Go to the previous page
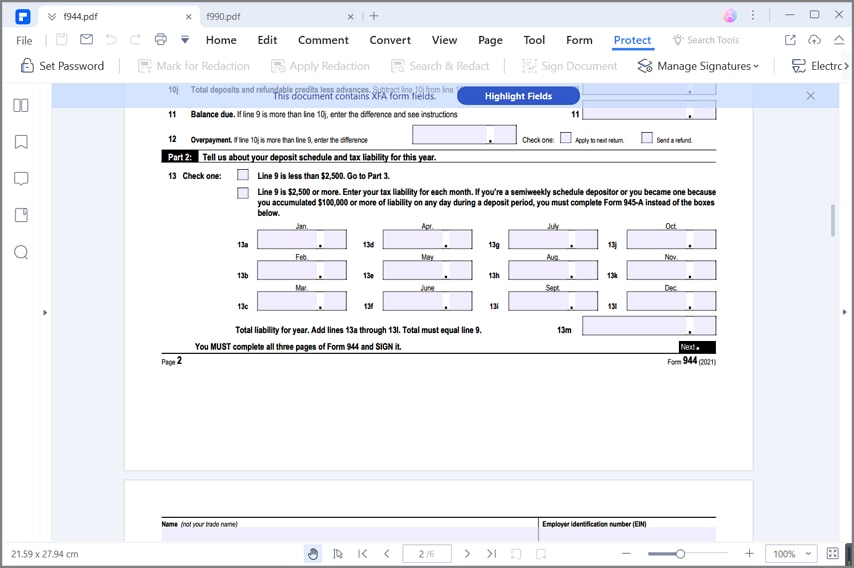Screen dimensions: 854x568 pos(387,554)
